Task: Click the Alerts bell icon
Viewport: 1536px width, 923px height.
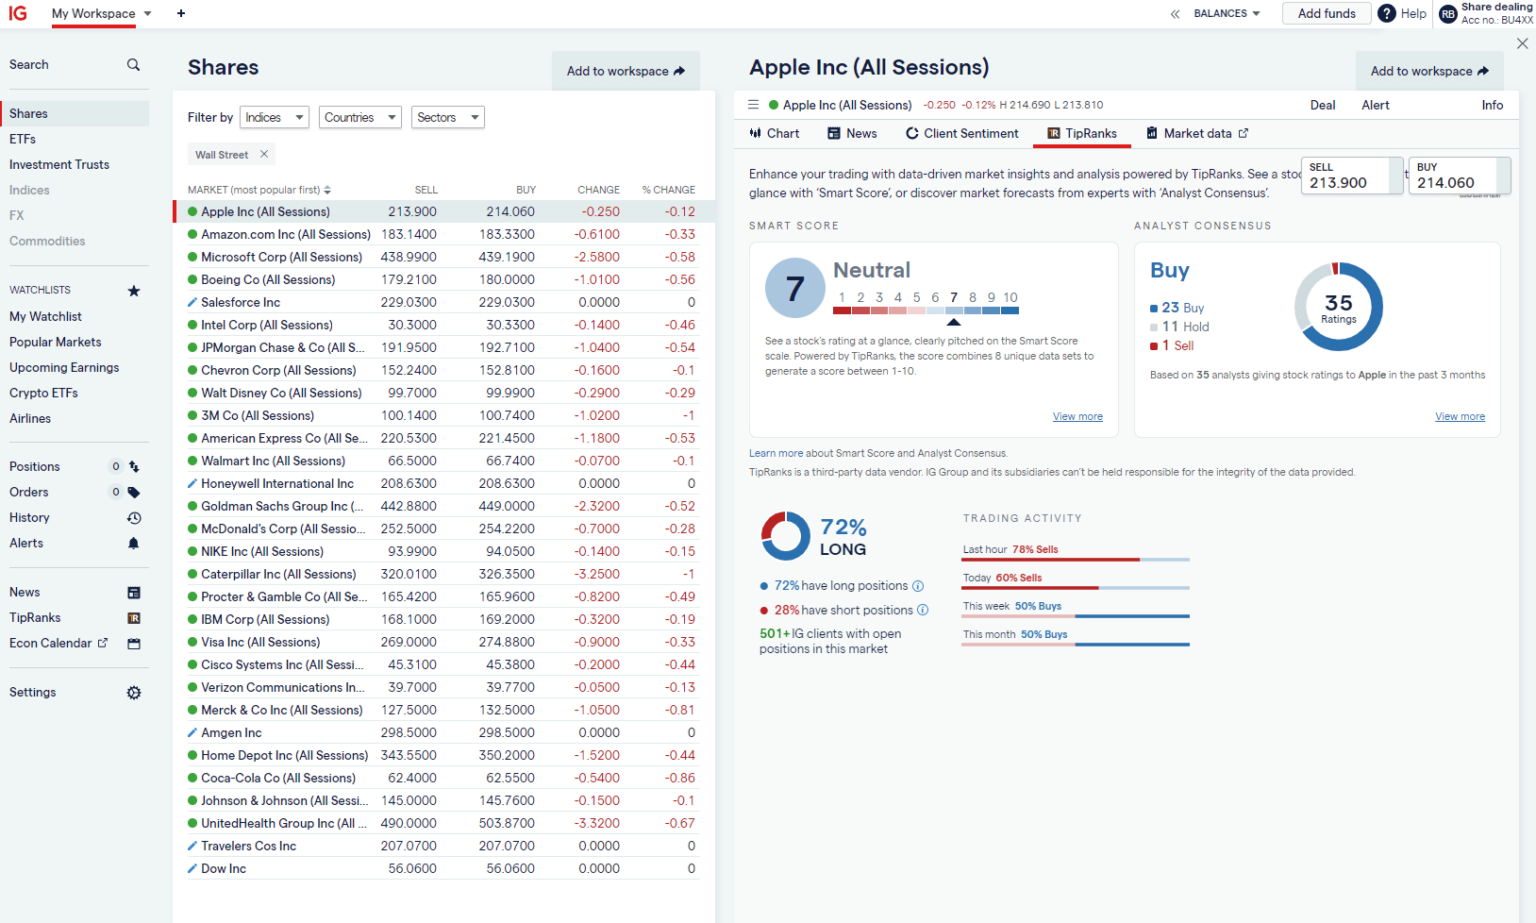Action: tap(134, 543)
